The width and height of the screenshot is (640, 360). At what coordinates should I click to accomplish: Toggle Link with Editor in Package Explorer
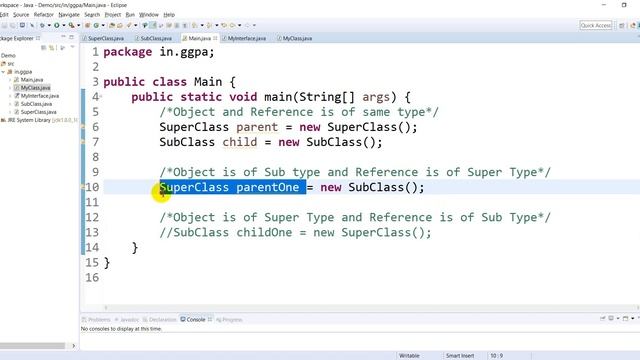tap(52, 48)
